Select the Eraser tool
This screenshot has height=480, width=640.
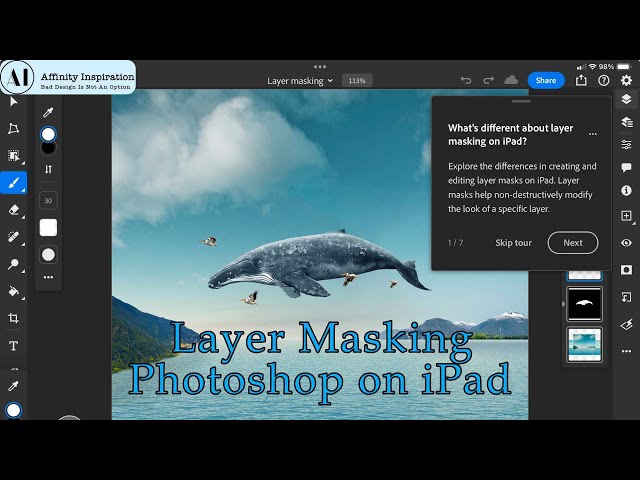click(x=13, y=210)
